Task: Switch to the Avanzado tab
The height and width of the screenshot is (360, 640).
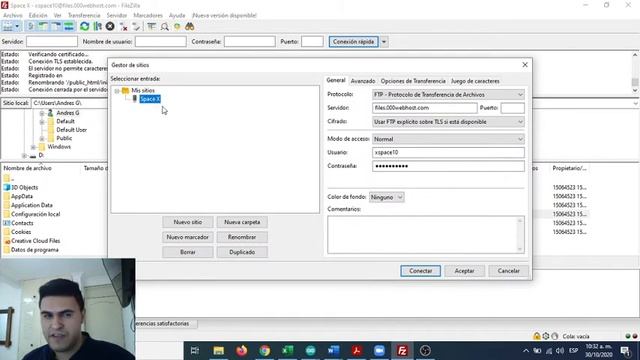Action: [362, 81]
